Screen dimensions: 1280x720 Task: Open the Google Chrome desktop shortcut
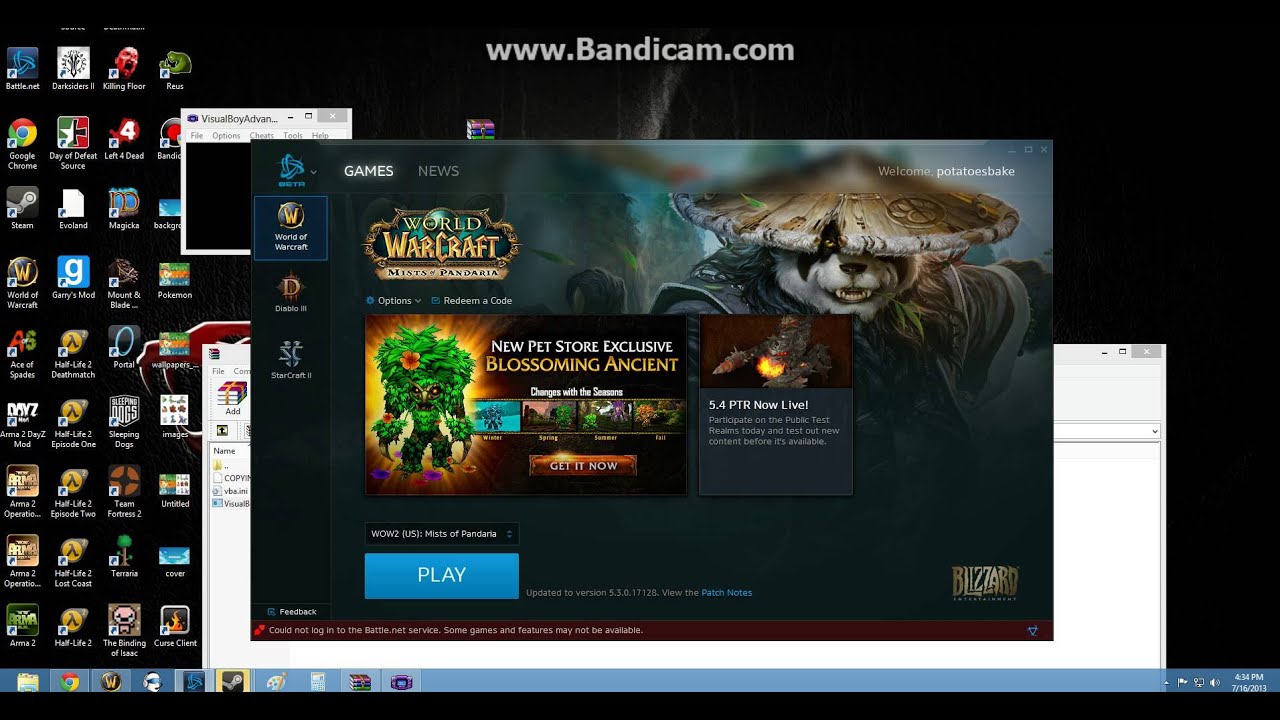(22, 143)
